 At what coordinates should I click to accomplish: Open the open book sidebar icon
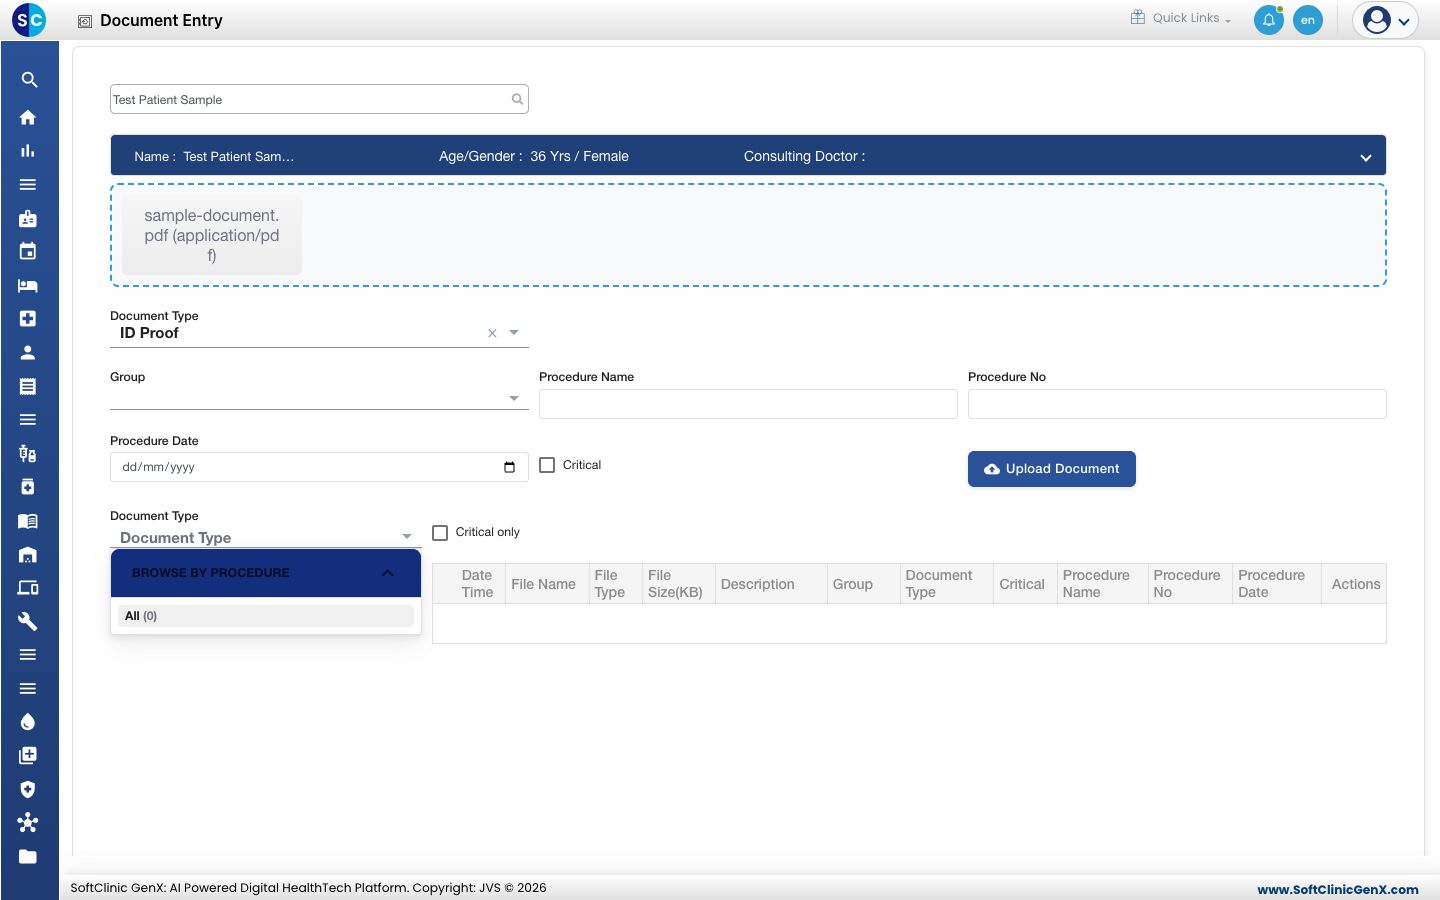[x=28, y=520]
